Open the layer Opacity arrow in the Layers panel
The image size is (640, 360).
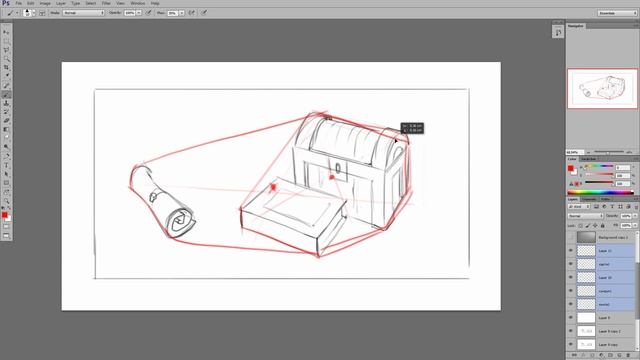pyautogui.click(x=635, y=216)
